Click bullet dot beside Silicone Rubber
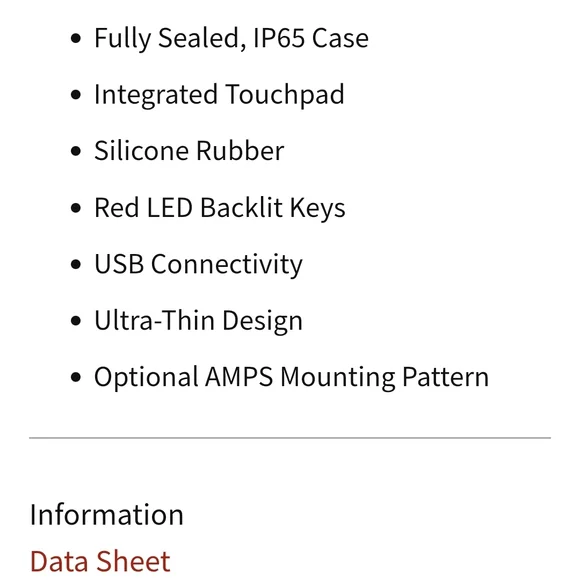 pos(75,151)
